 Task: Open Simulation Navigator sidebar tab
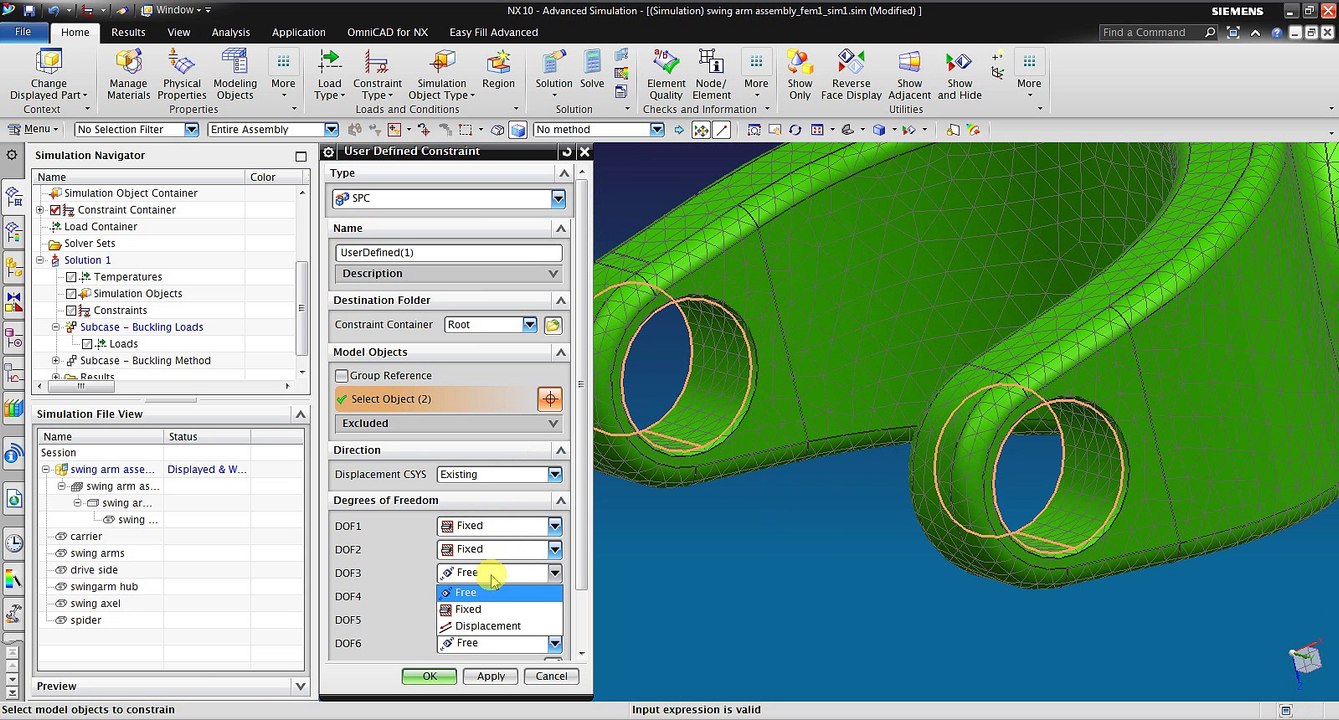point(14,198)
